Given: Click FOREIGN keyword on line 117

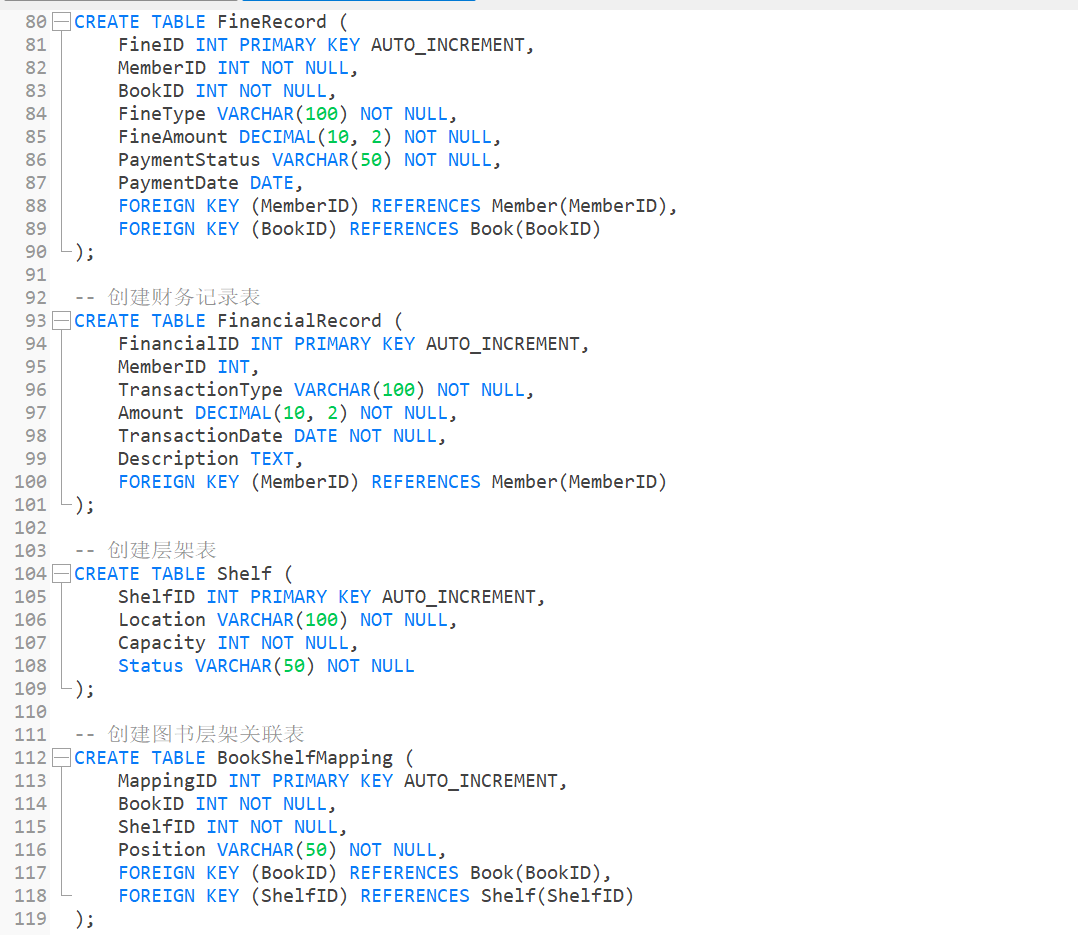Looking at the screenshot, I should (x=156, y=873).
